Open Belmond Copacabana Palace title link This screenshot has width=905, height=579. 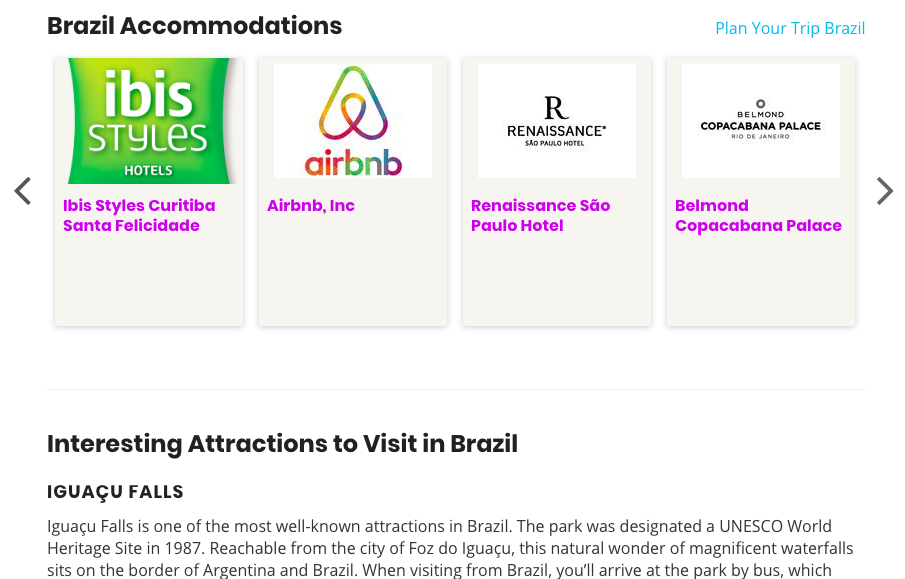pyautogui.click(x=758, y=215)
